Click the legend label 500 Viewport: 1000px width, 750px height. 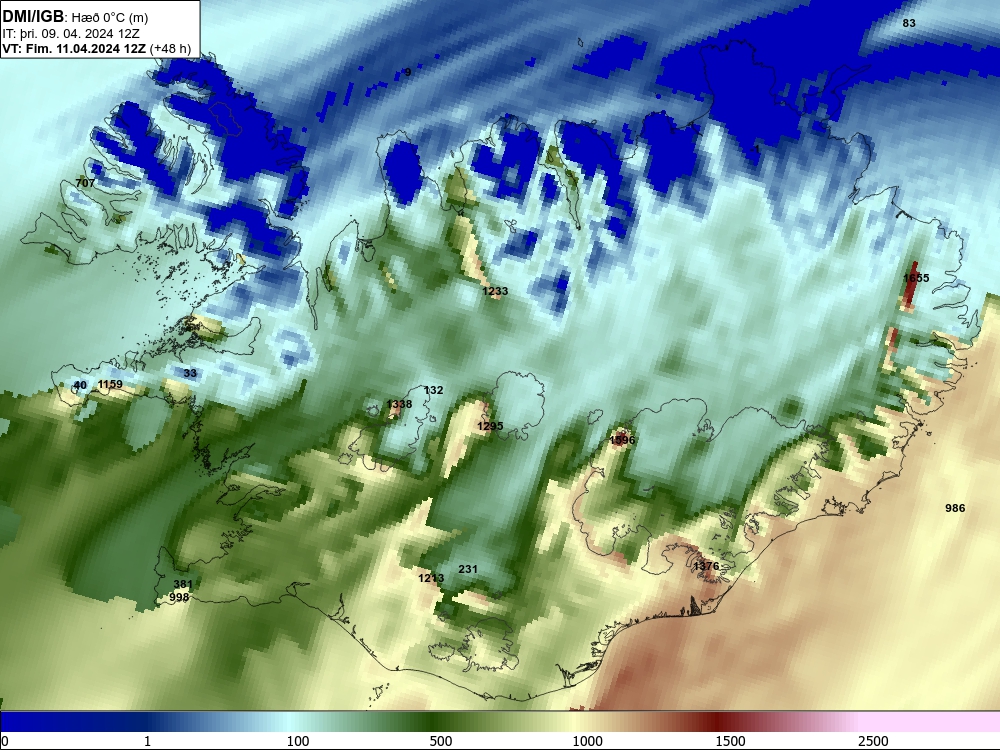point(441,741)
